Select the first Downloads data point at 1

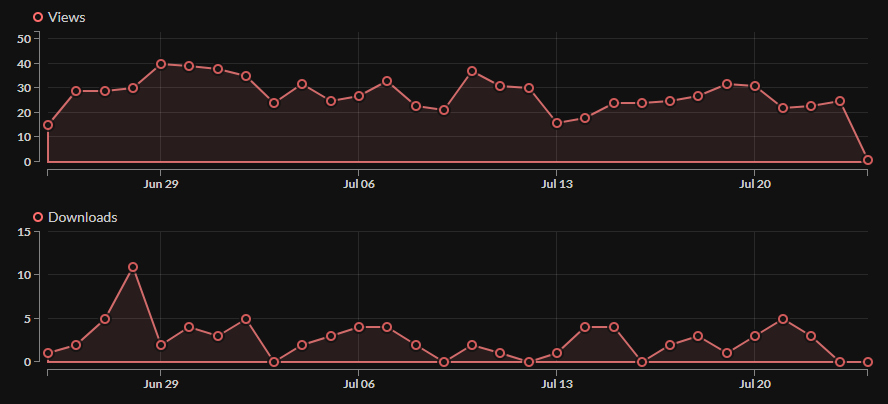48,353
